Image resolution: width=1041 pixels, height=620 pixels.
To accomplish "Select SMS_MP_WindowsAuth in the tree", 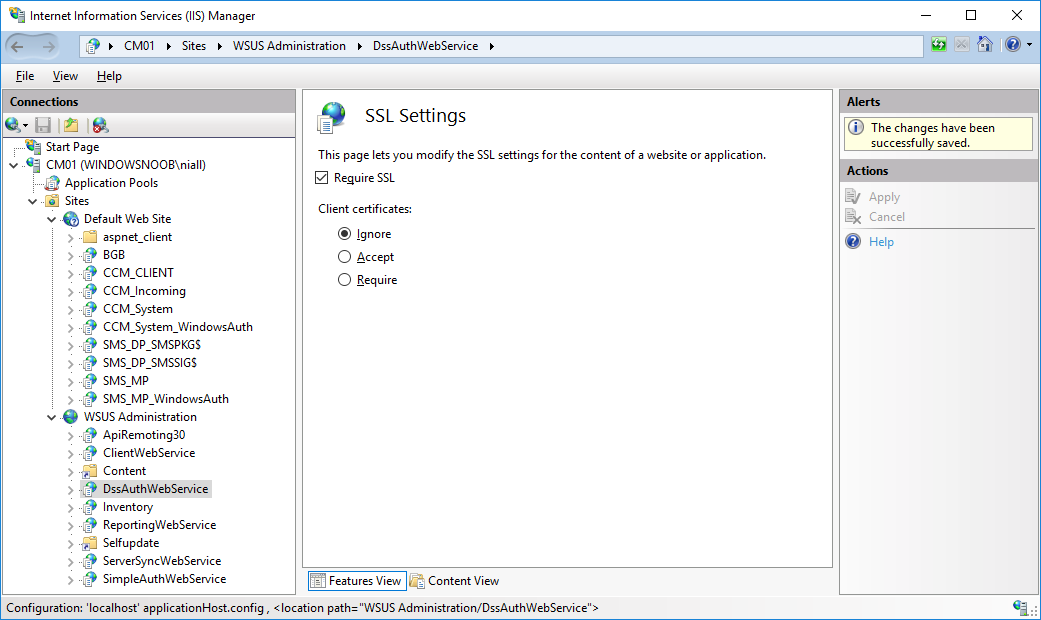I will point(165,399).
